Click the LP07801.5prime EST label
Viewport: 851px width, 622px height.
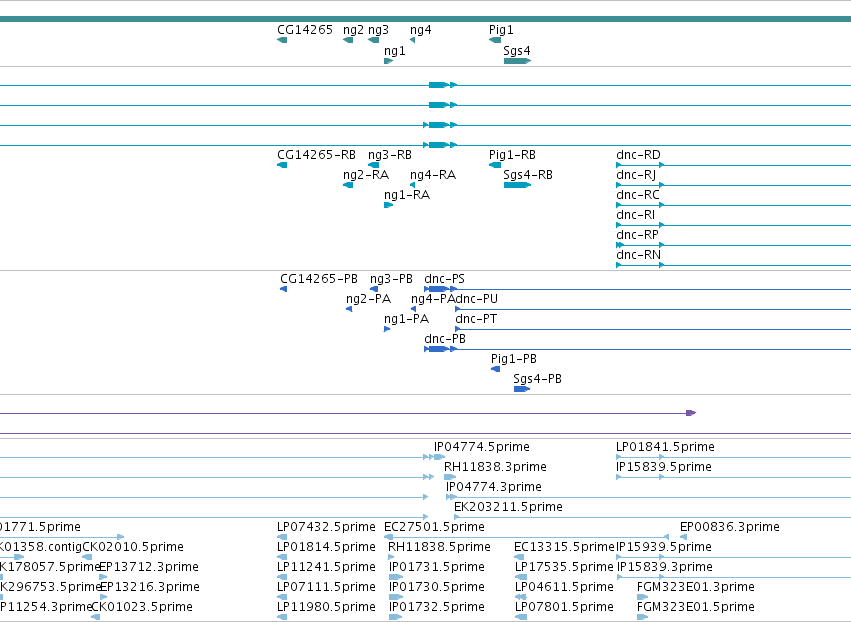pyautogui.click(x=564, y=608)
